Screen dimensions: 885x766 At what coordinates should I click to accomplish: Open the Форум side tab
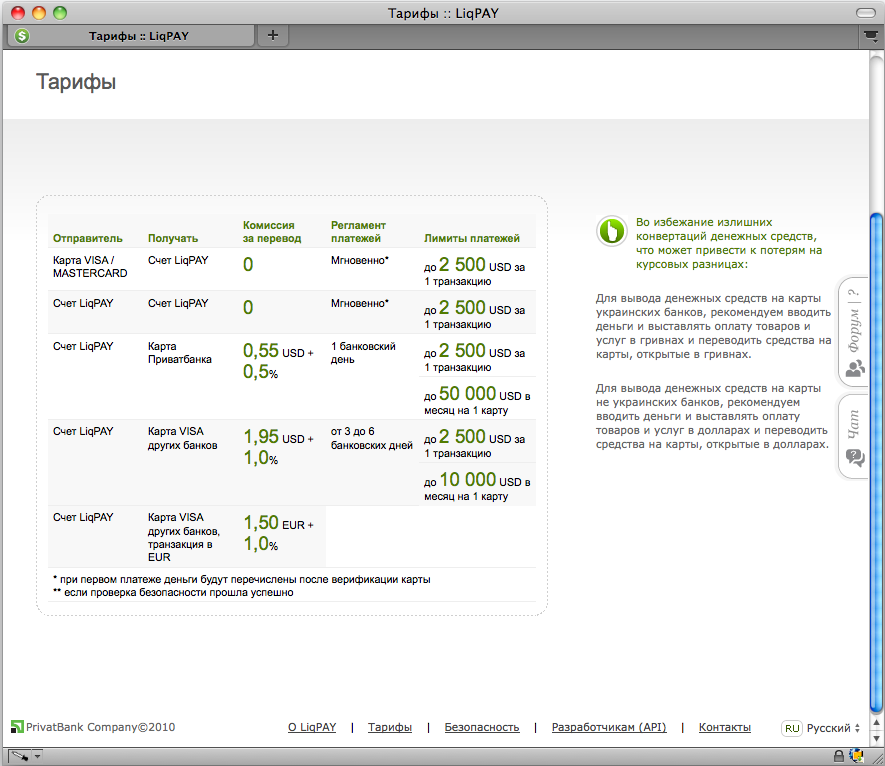point(855,331)
